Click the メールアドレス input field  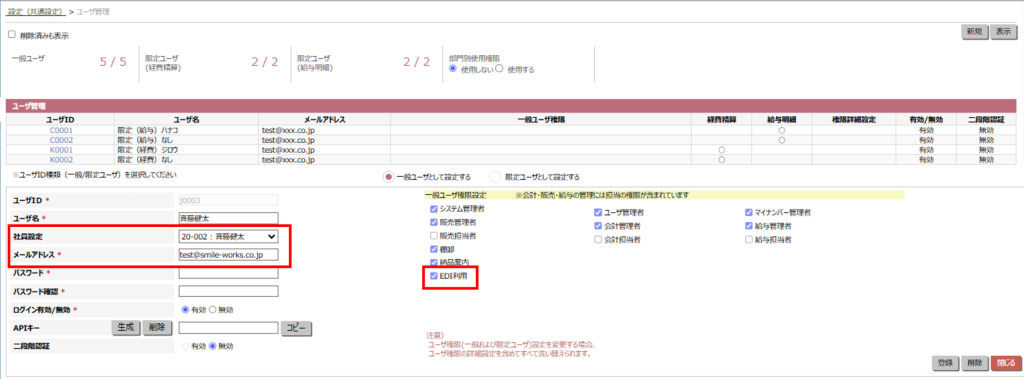coord(228,255)
